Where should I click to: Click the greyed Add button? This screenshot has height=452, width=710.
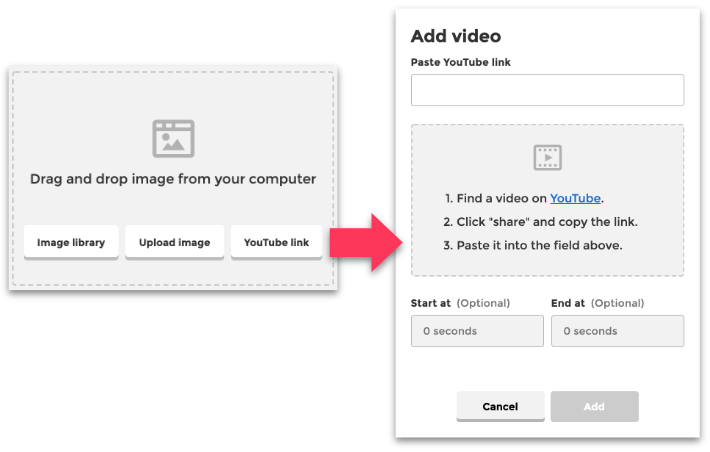click(595, 406)
